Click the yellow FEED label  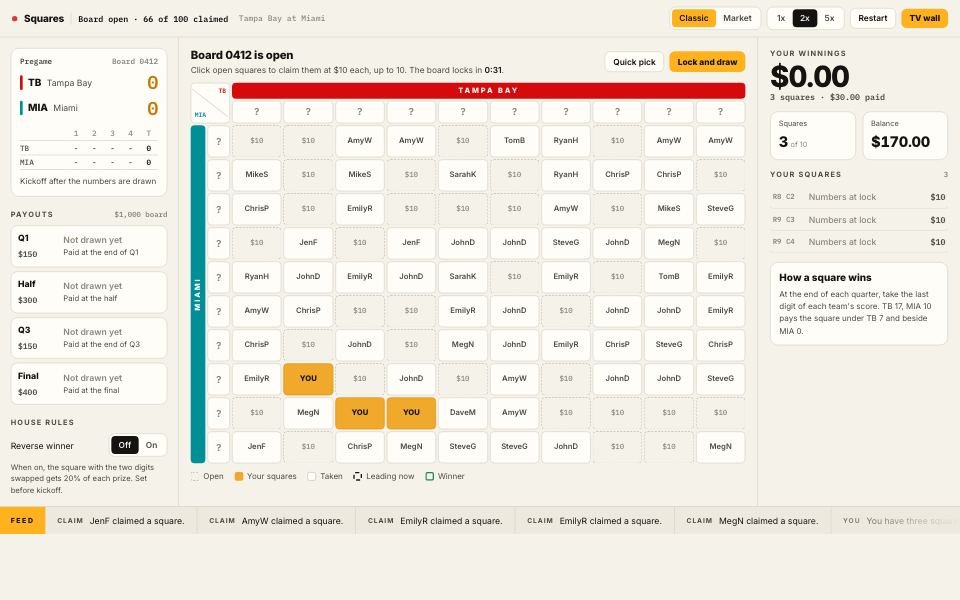(23, 520)
